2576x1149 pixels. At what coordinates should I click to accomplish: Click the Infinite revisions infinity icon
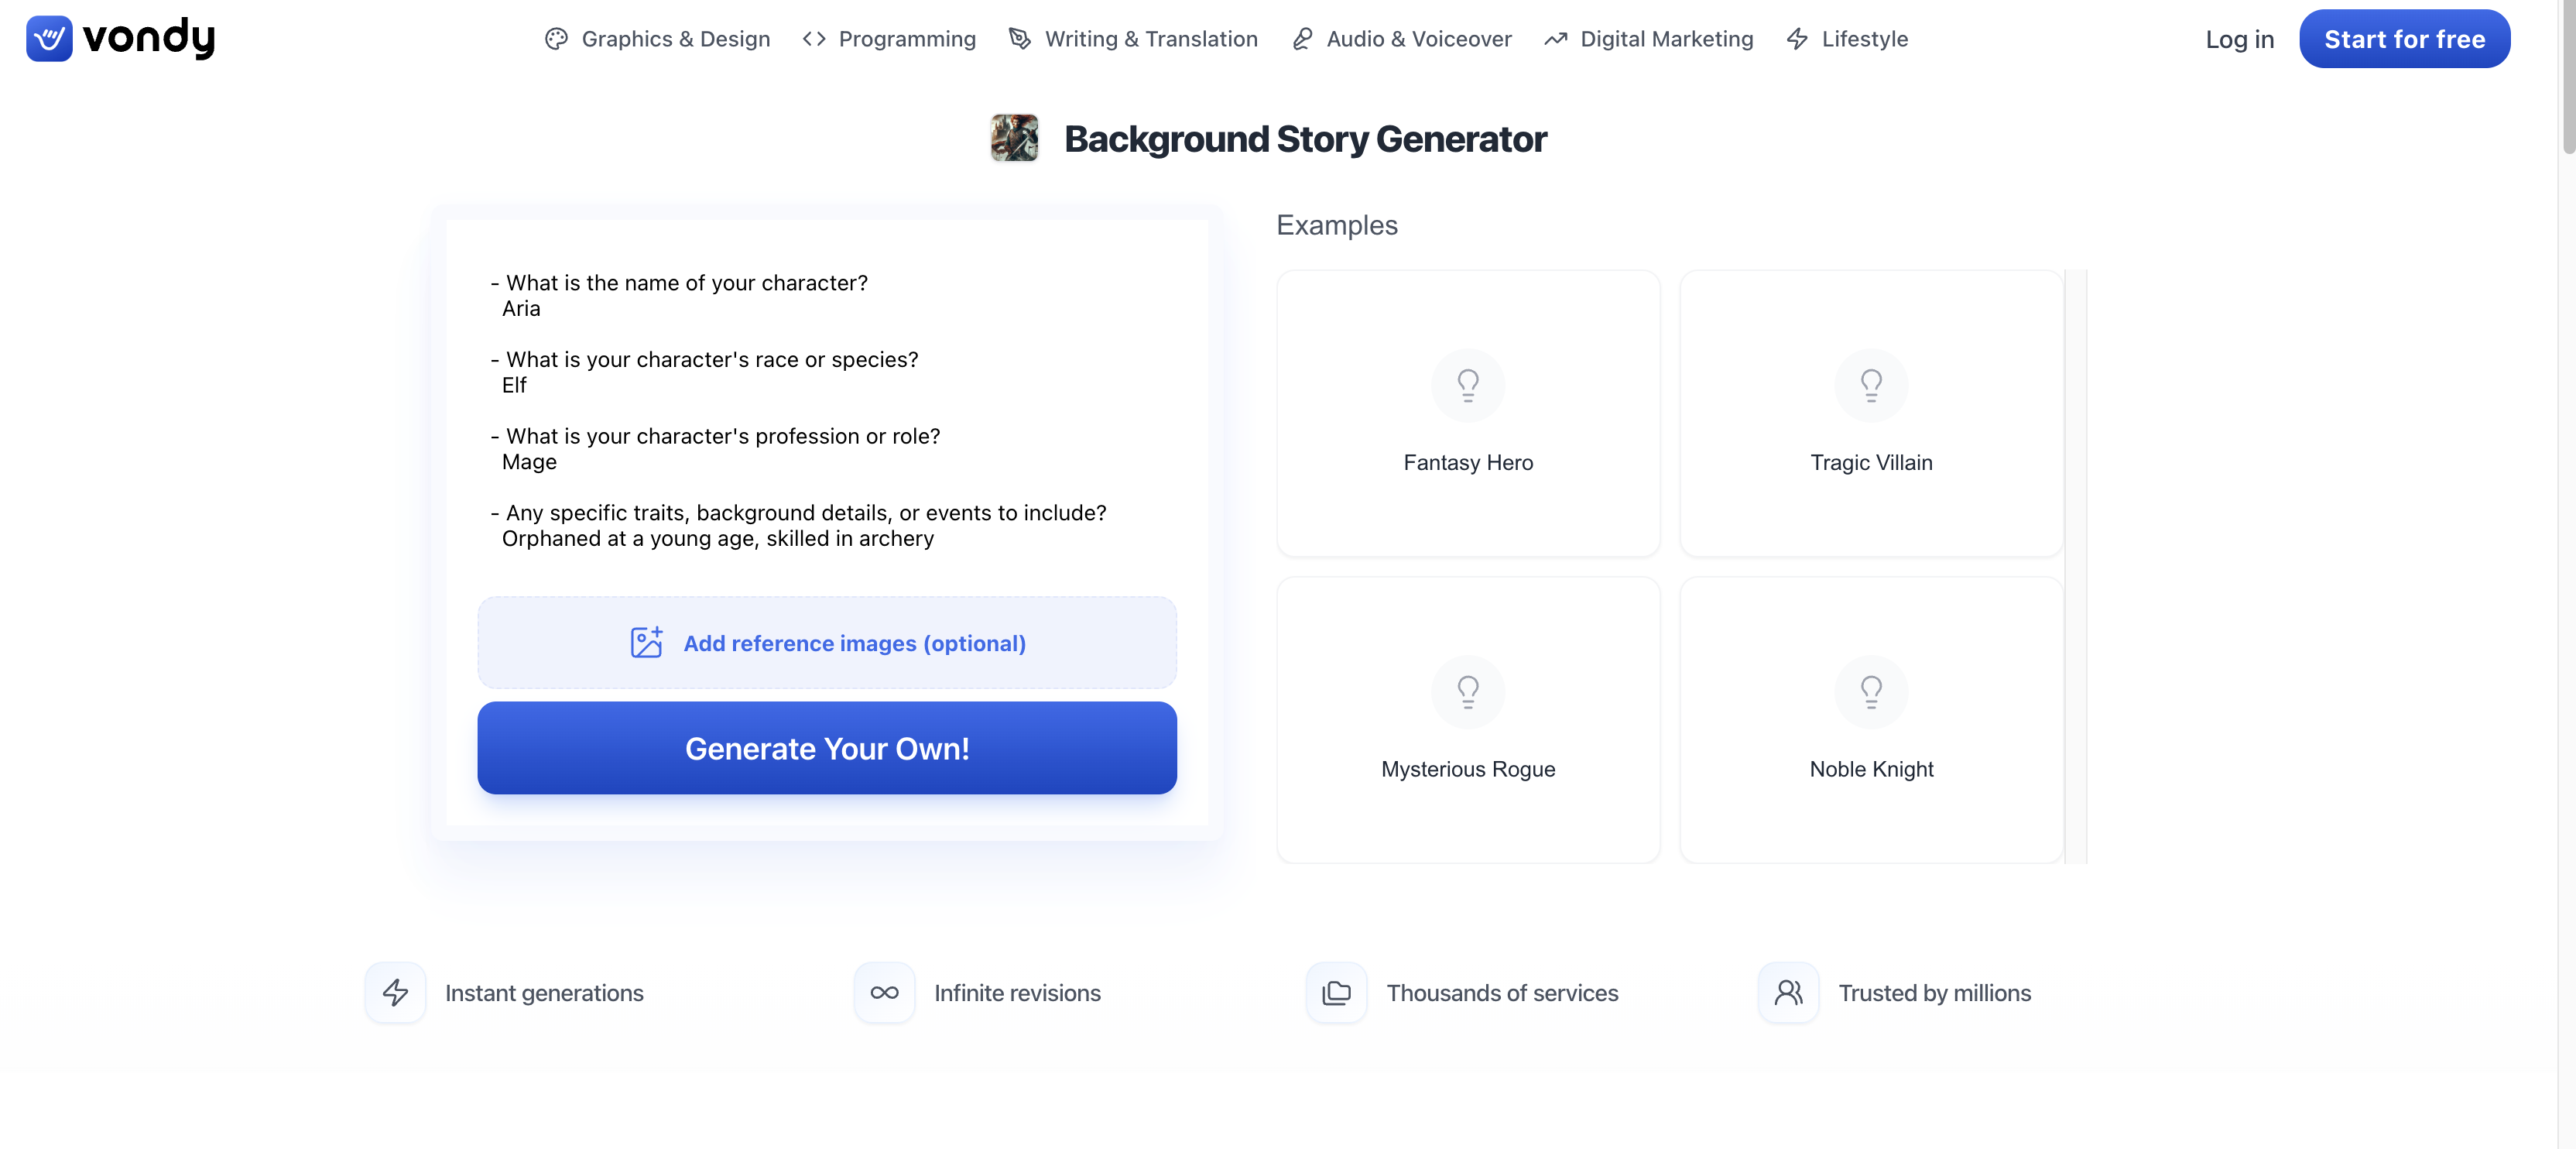pos(884,992)
